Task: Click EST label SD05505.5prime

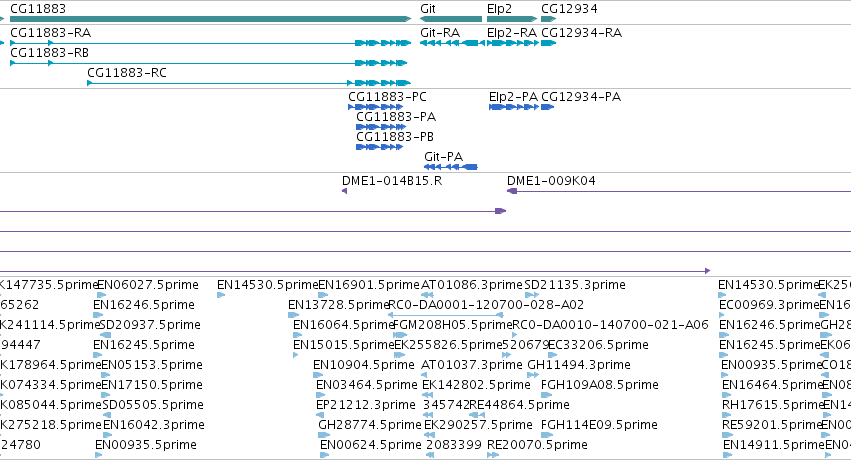Action: [x=153, y=405]
